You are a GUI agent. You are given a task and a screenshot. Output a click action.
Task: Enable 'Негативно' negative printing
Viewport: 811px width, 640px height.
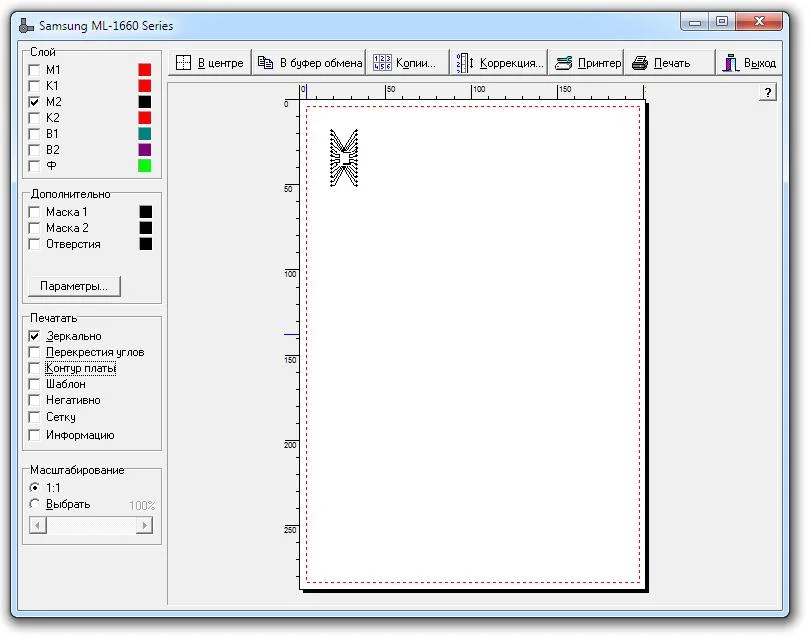(34, 400)
